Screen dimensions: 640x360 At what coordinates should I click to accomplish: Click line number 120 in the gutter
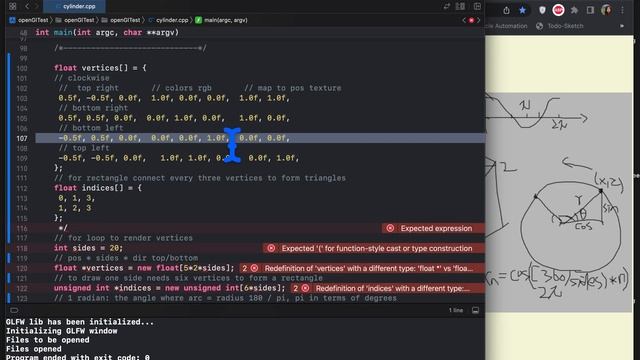pos(22,268)
